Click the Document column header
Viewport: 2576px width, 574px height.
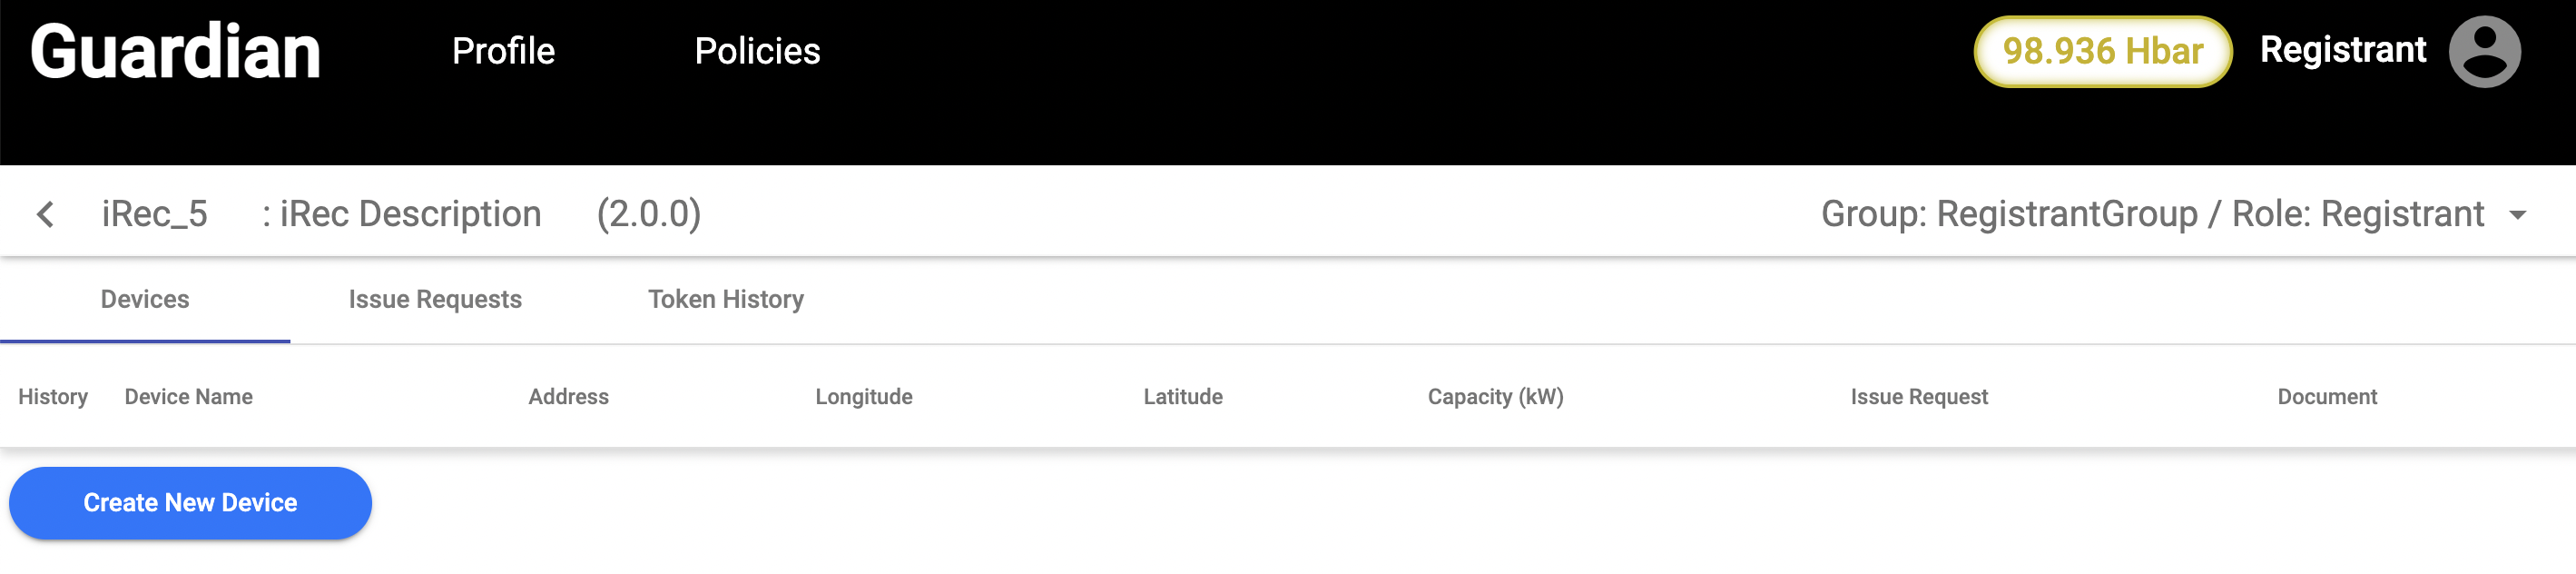coord(2326,397)
